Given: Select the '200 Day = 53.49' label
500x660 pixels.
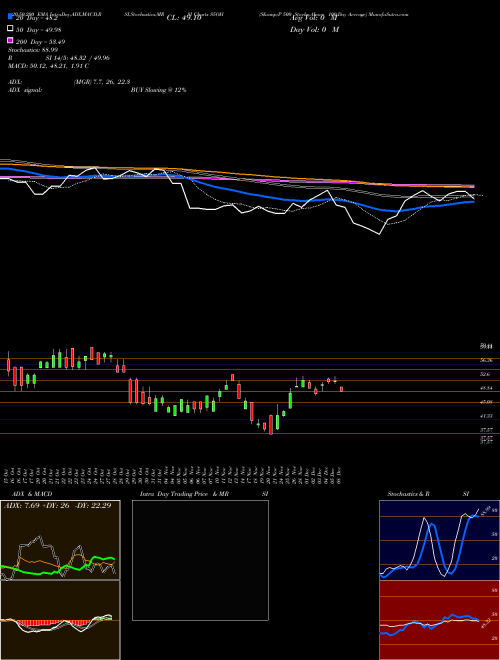Looking at the screenshot, I should (x=40, y=42).
